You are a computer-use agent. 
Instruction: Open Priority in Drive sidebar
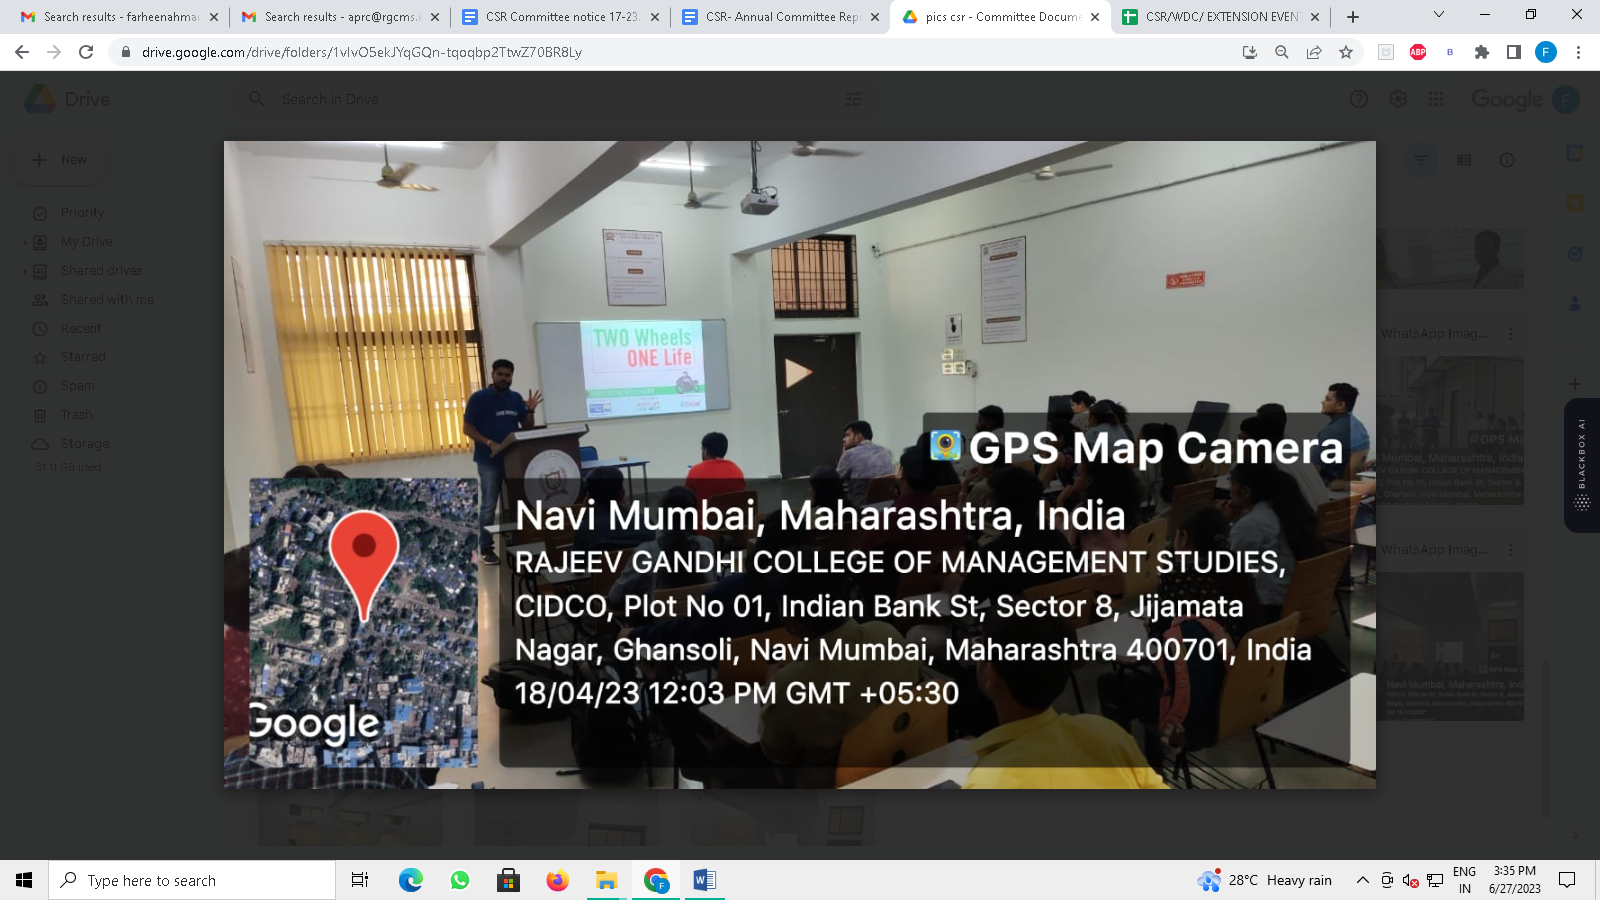pos(82,213)
